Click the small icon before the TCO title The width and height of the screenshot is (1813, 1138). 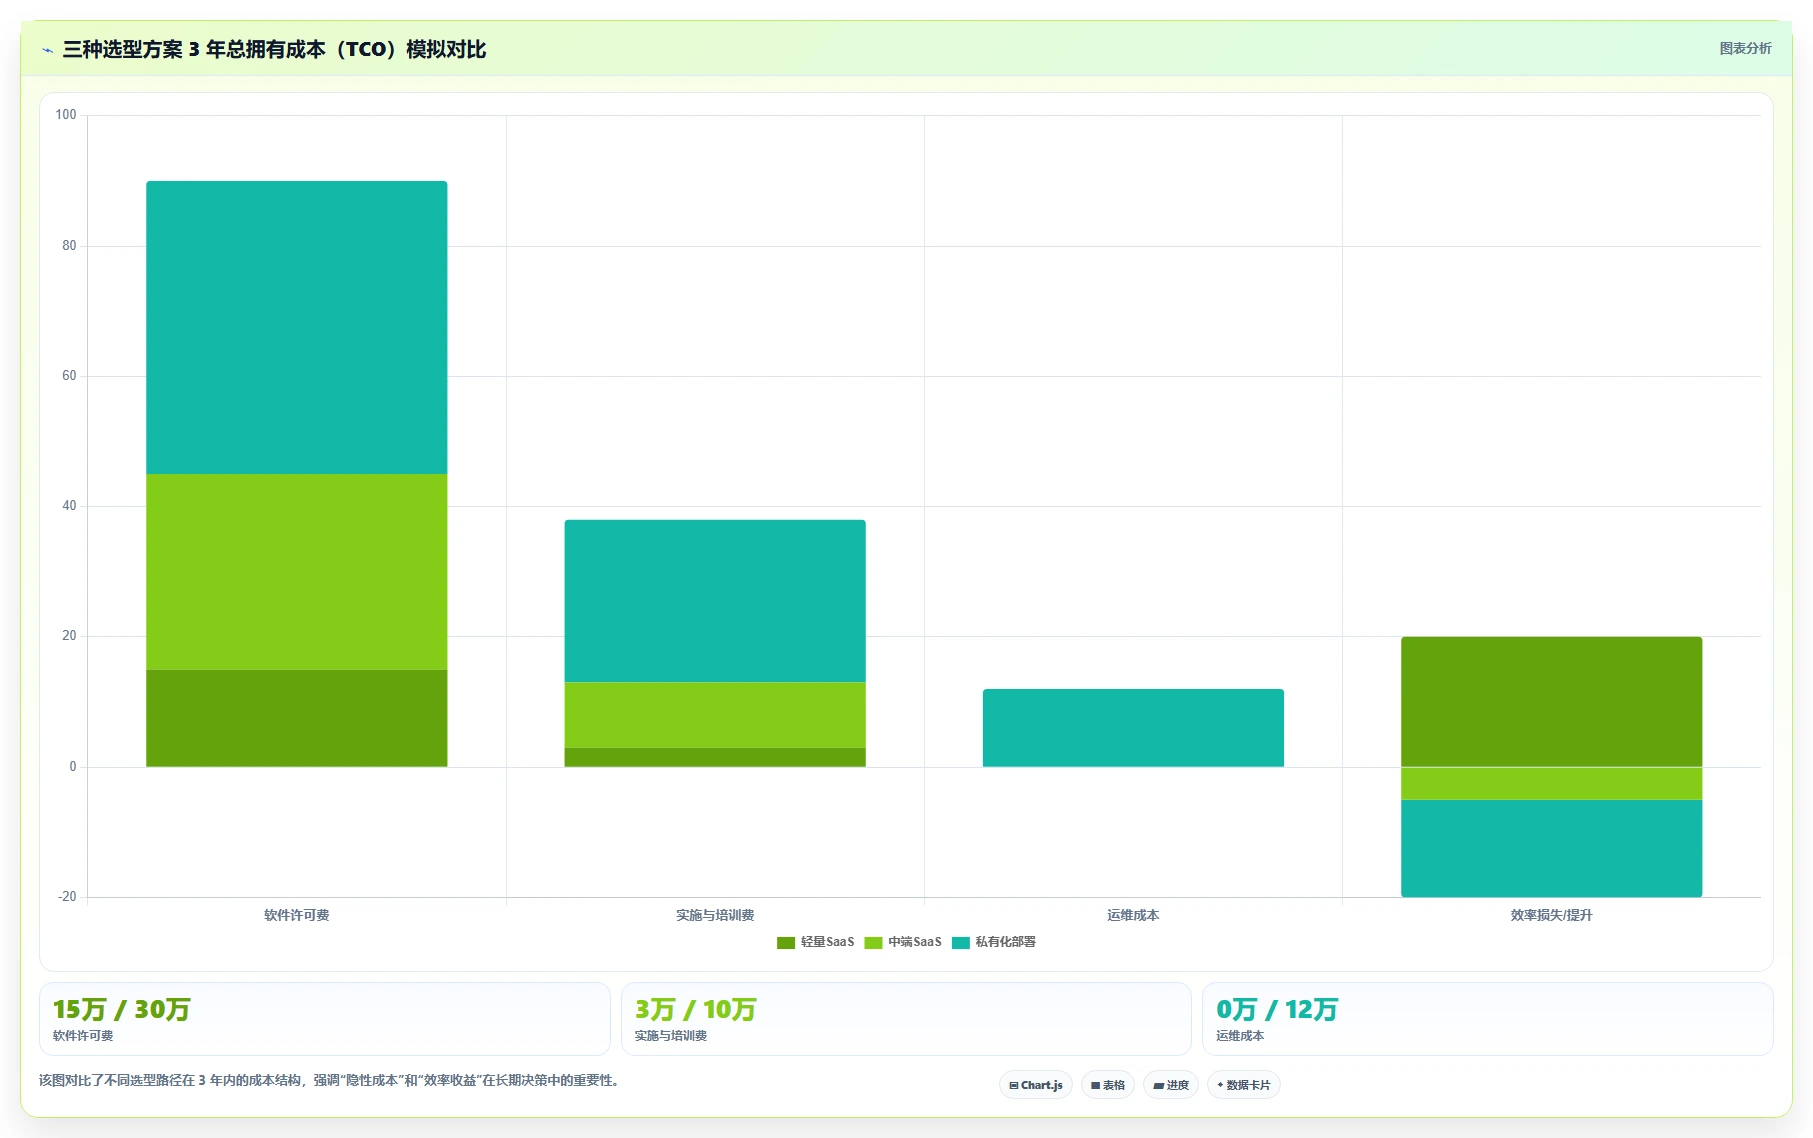[47, 50]
